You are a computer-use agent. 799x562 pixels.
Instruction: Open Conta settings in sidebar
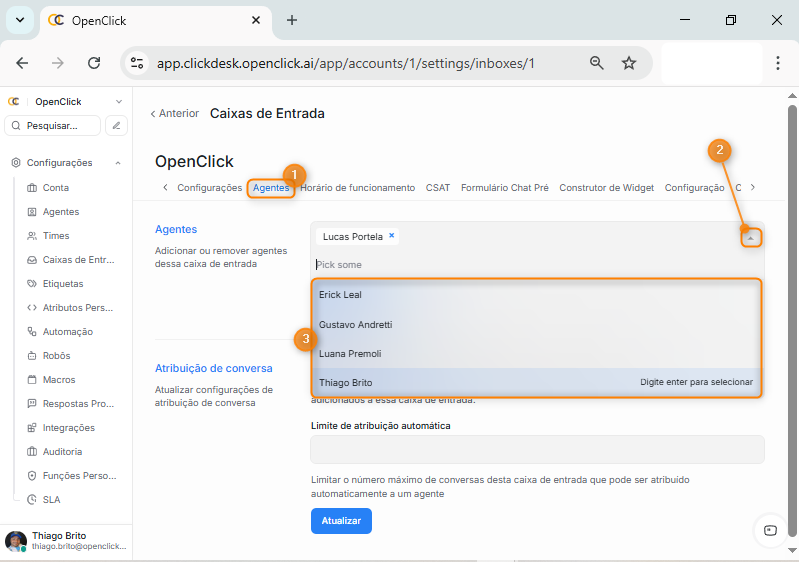coord(55,188)
